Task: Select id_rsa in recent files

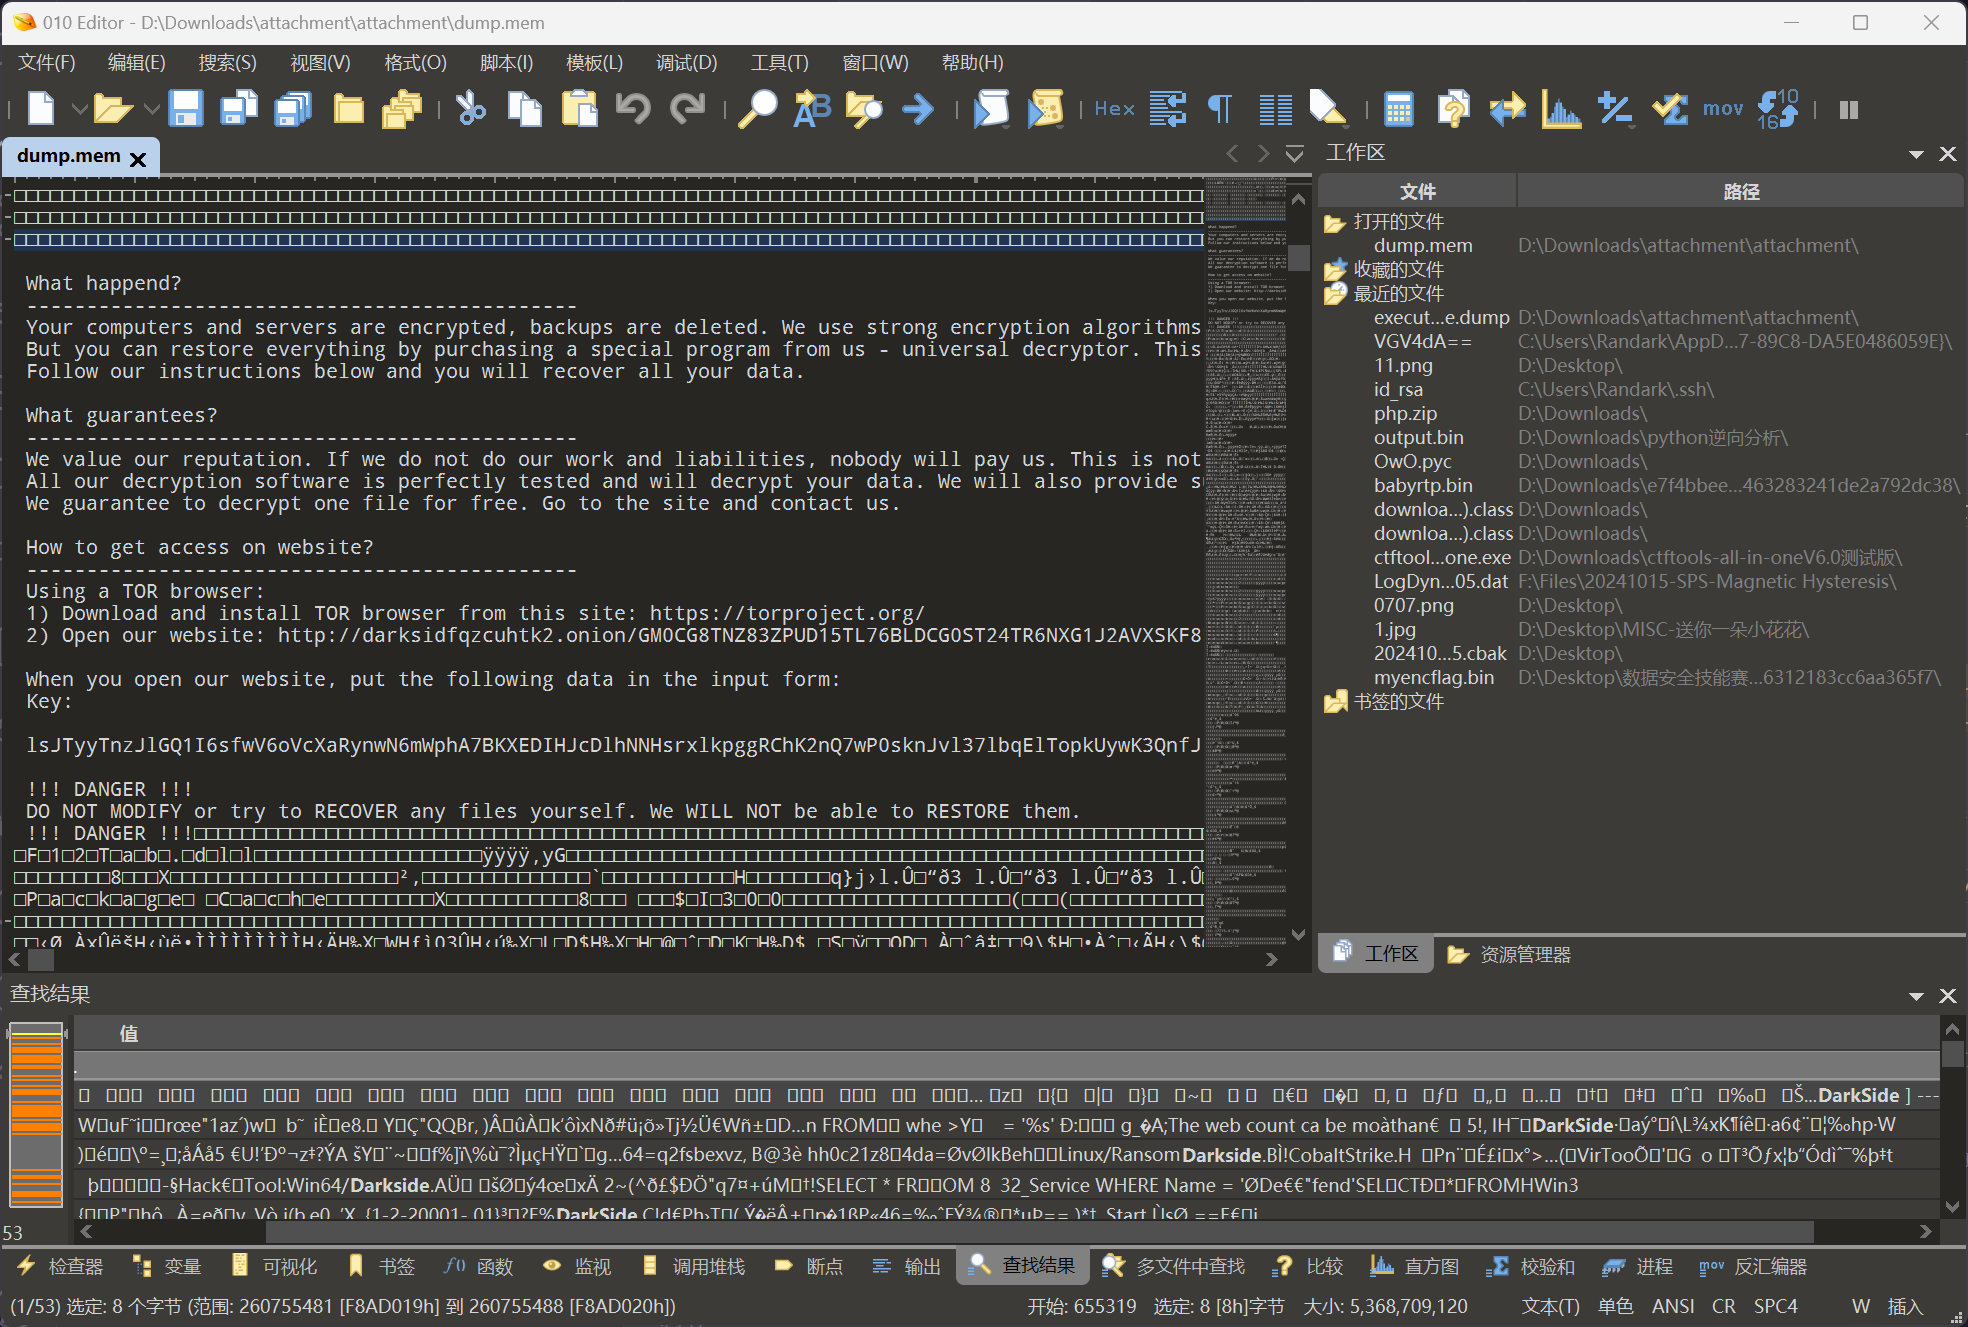Action: point(1398,390)
